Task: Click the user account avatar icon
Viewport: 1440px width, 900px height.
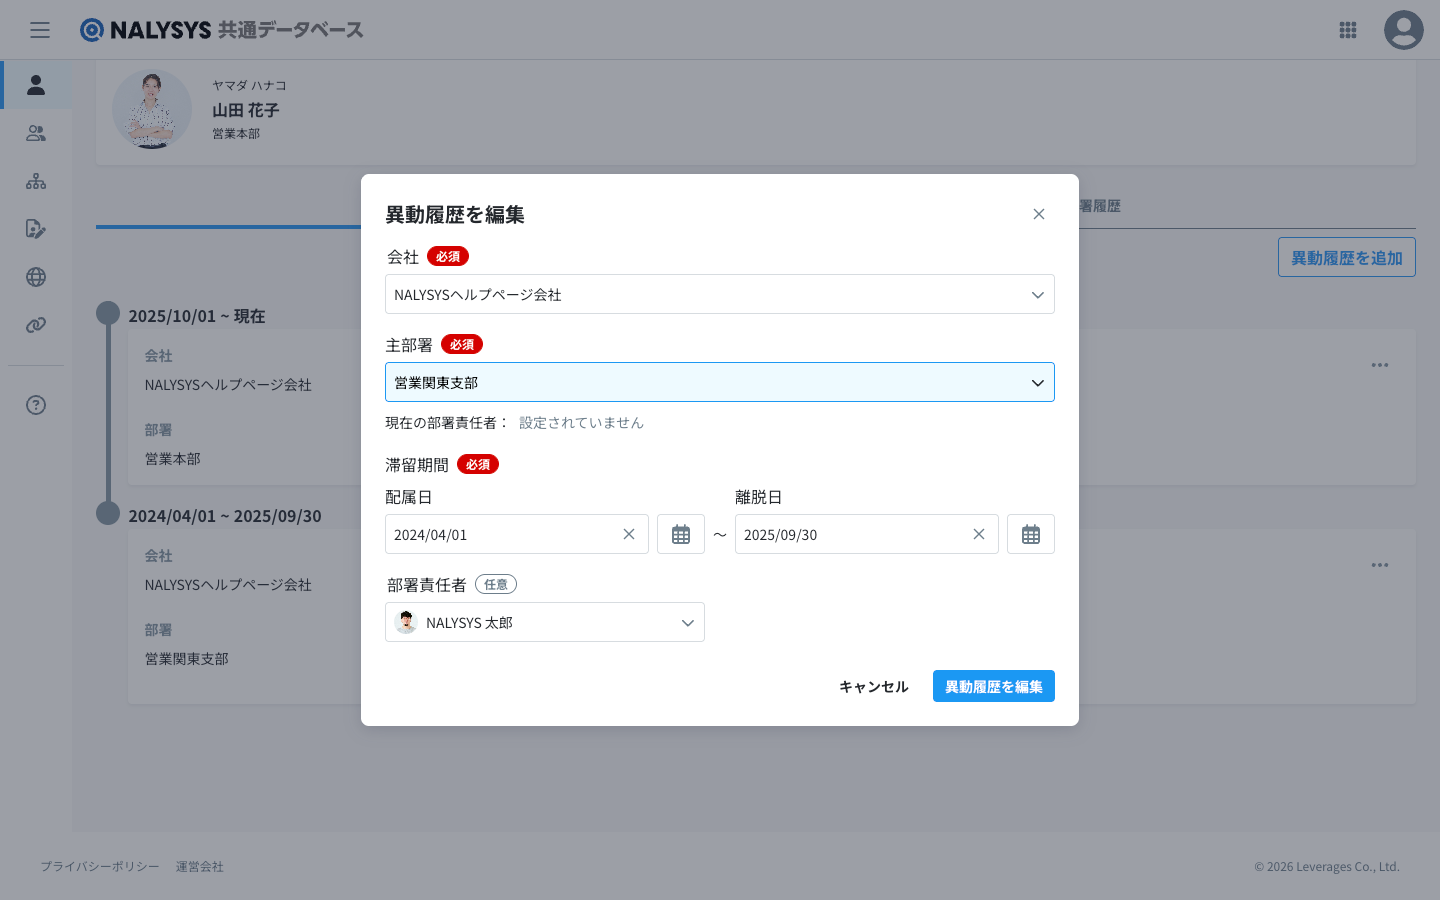Action: click(1403, 30)
